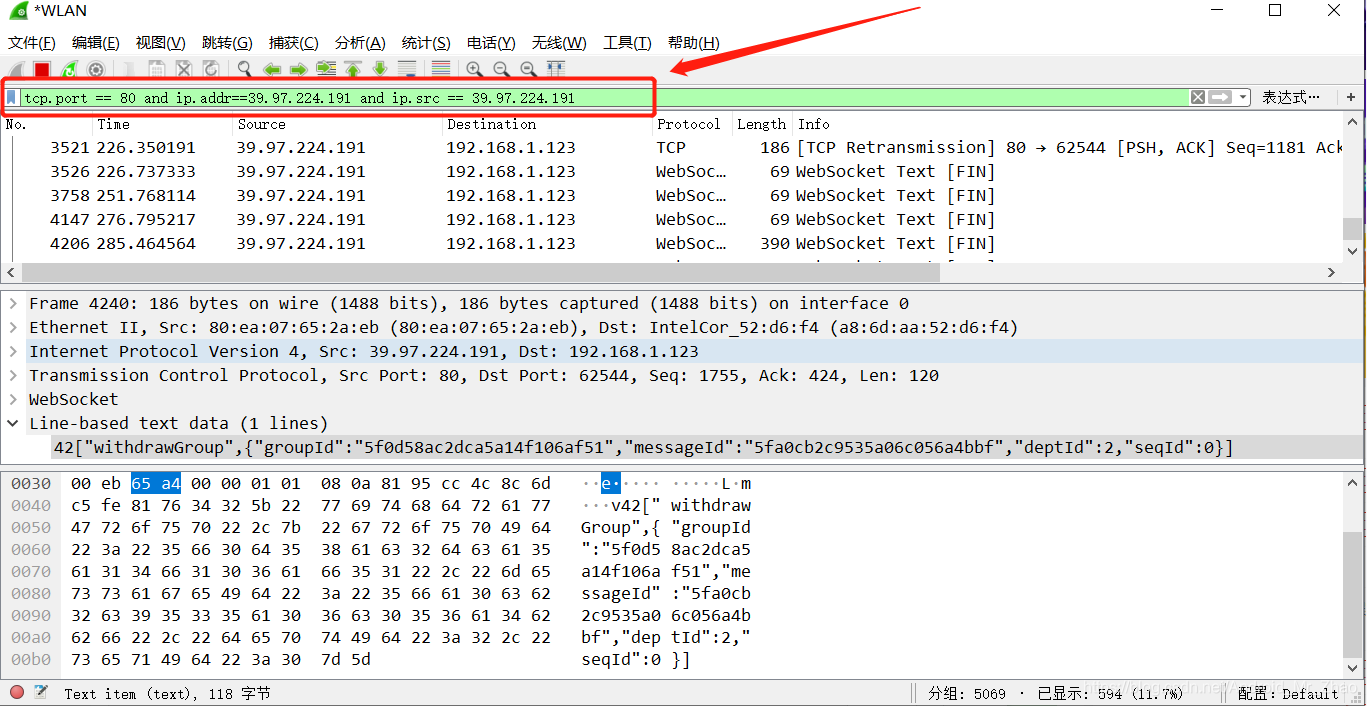Add a filter button with plus

1351,97
